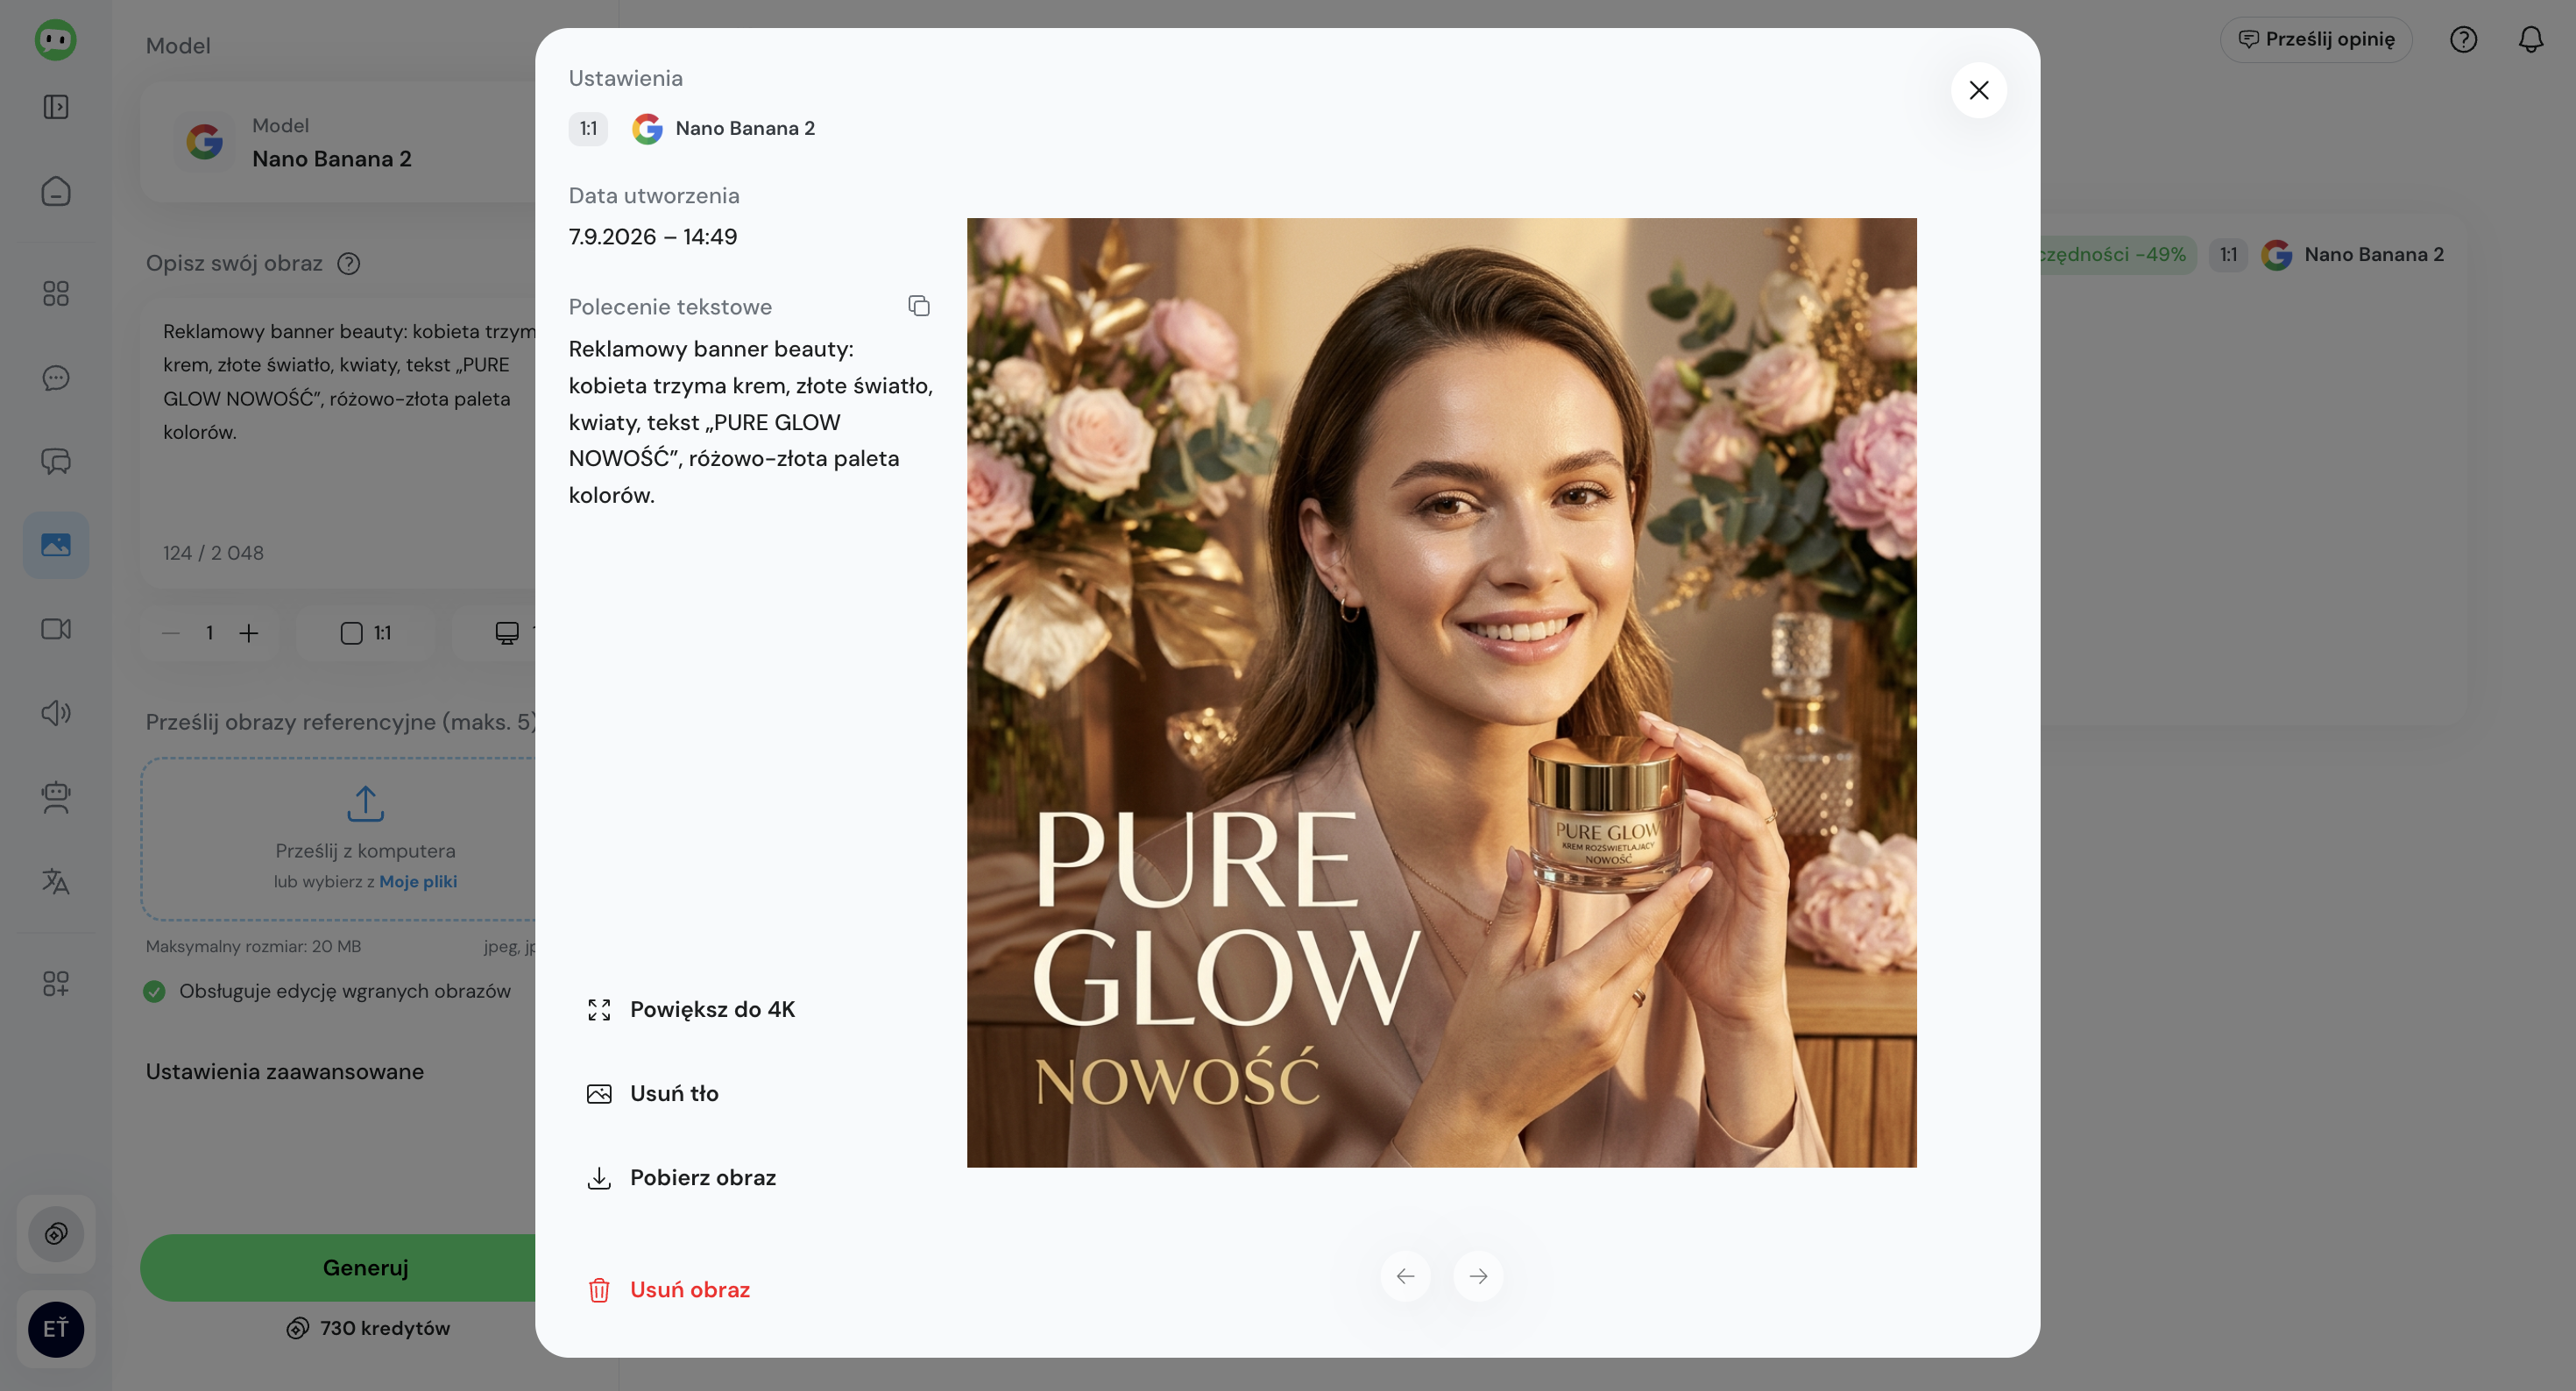Click the Obsługuje edycję wgranych obrazów note

[x=345, y=991]
